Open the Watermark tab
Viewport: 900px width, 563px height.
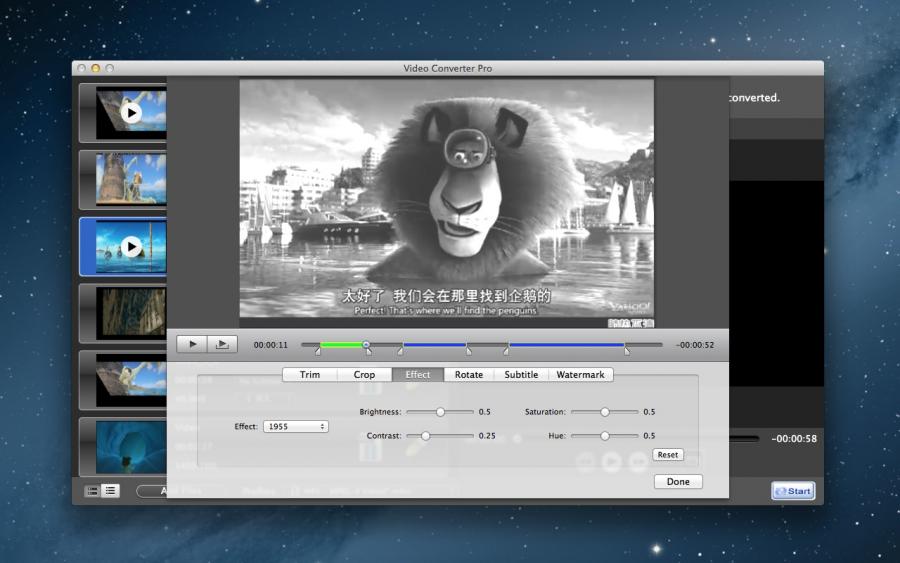click(580, 375)
